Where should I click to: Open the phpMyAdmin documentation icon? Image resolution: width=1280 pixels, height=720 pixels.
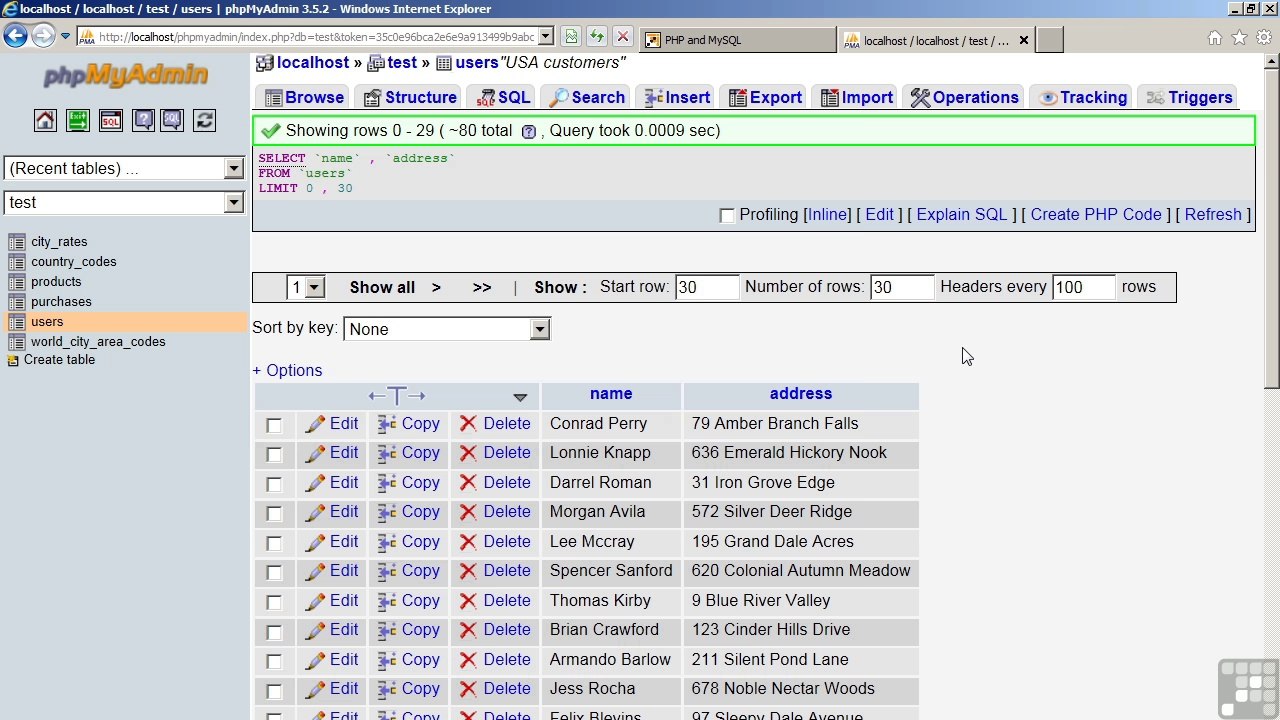(143, 120)
